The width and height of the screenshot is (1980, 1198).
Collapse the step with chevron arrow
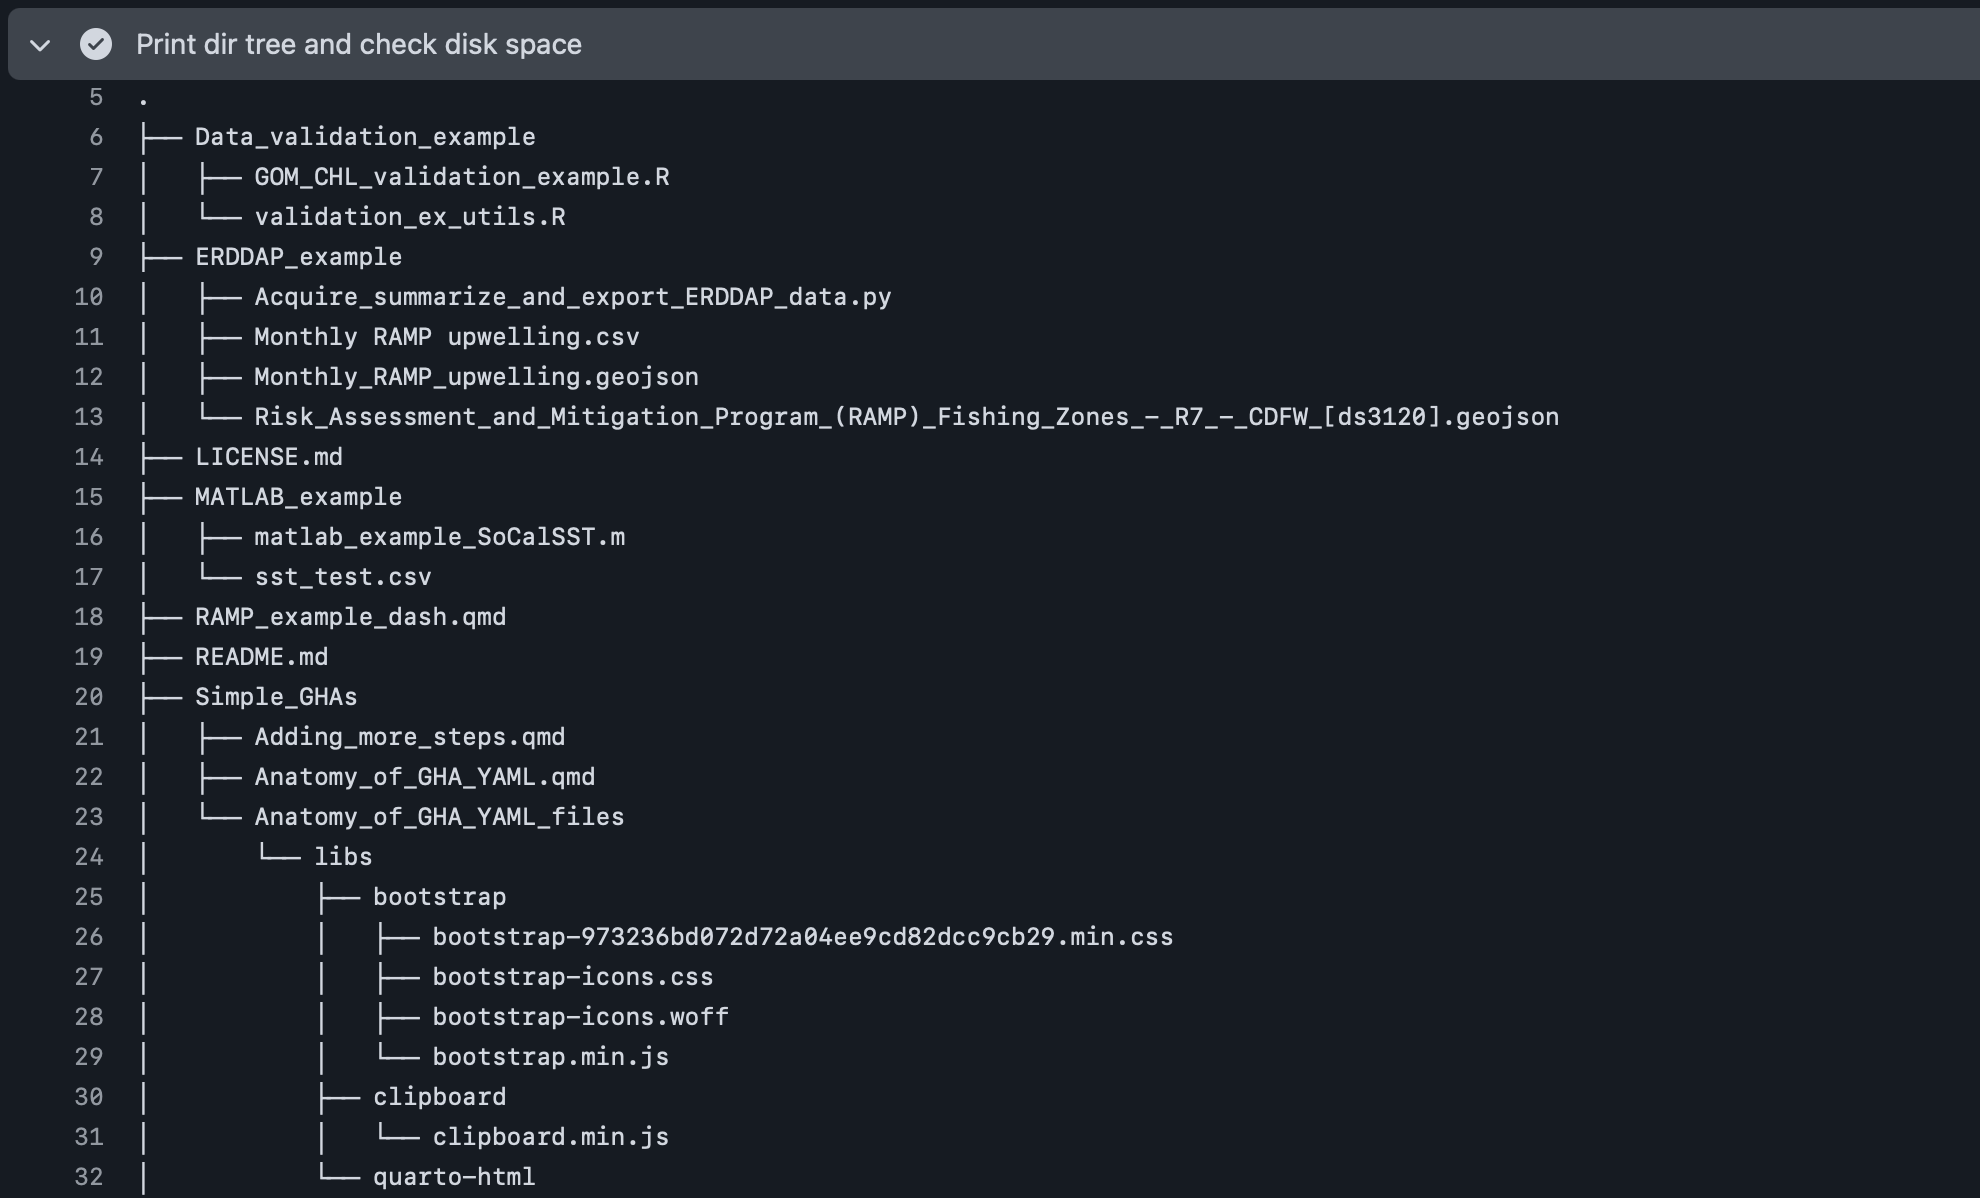point(40,45)
